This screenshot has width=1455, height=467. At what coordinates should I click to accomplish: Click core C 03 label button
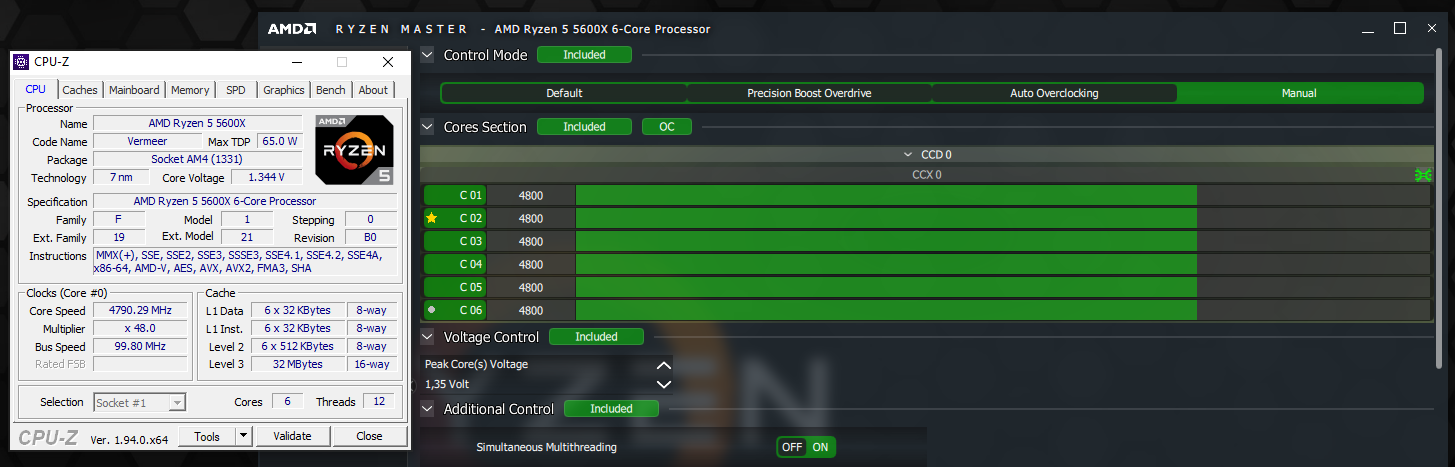tap(455, 241)
